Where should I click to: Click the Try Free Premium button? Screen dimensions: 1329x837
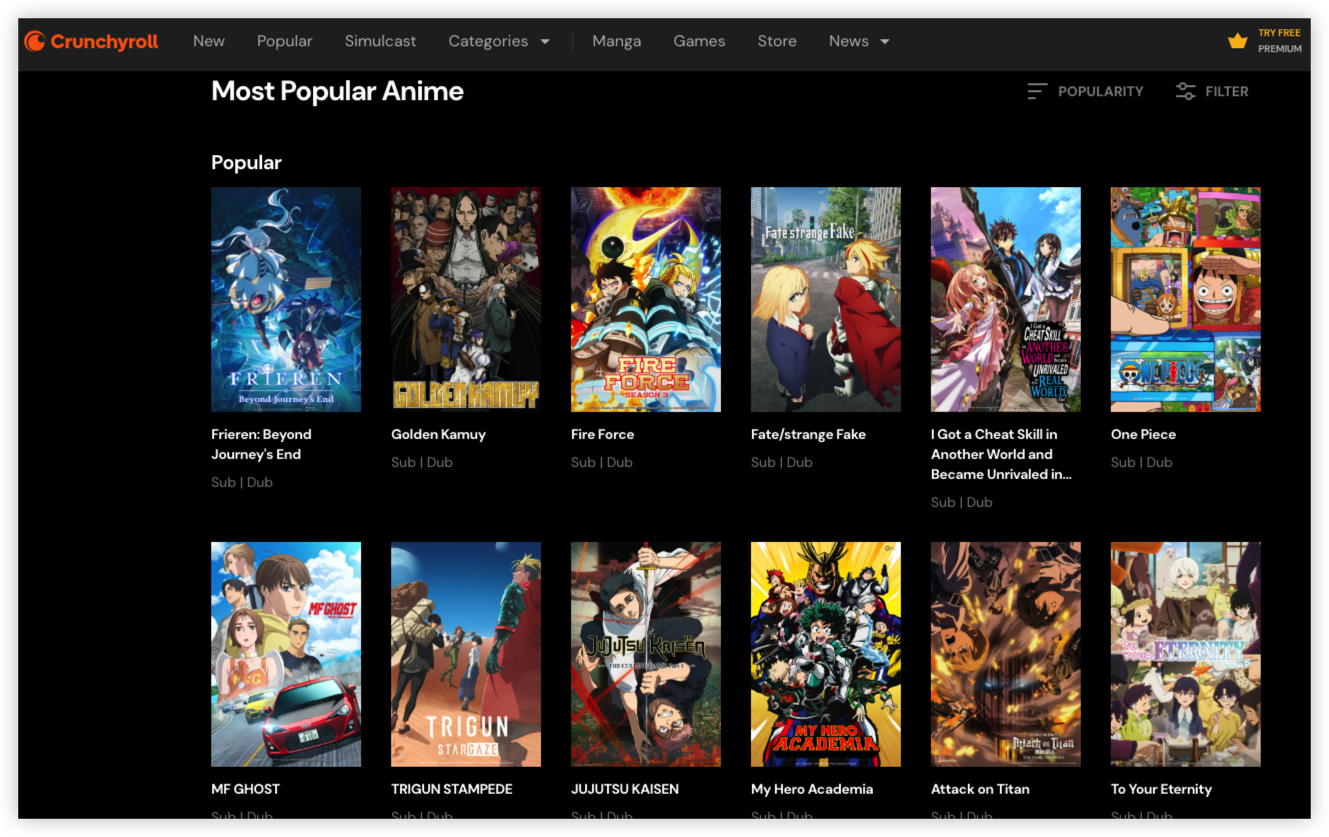1265,41
